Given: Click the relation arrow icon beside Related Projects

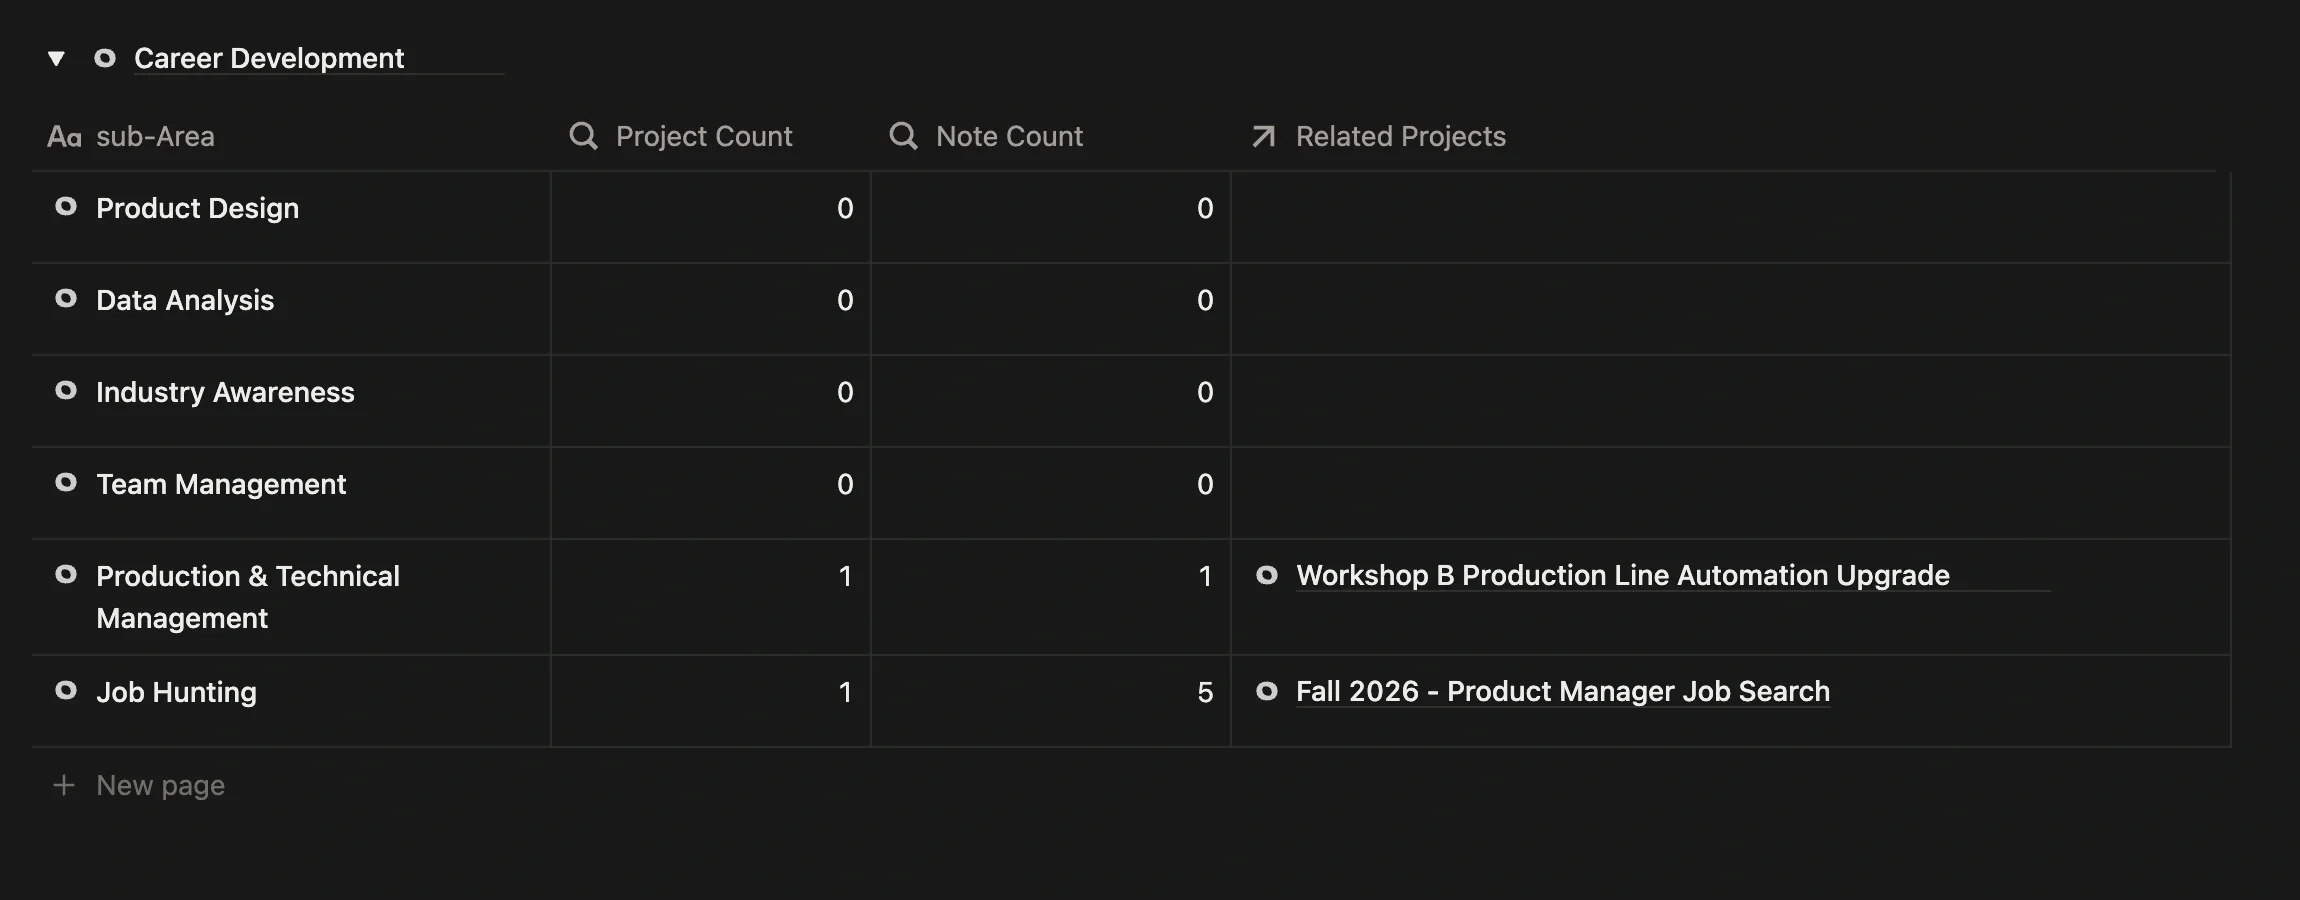Looking at the screenshot, I should click(x=1264, y=136).
